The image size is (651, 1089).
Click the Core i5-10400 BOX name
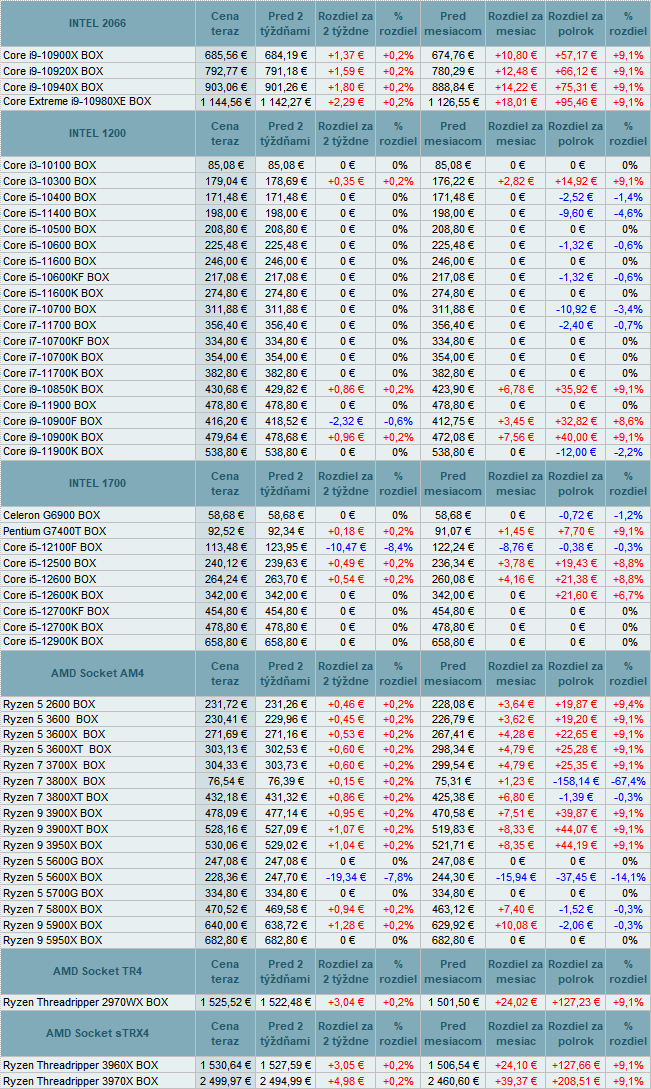click(x=50, y=197)
